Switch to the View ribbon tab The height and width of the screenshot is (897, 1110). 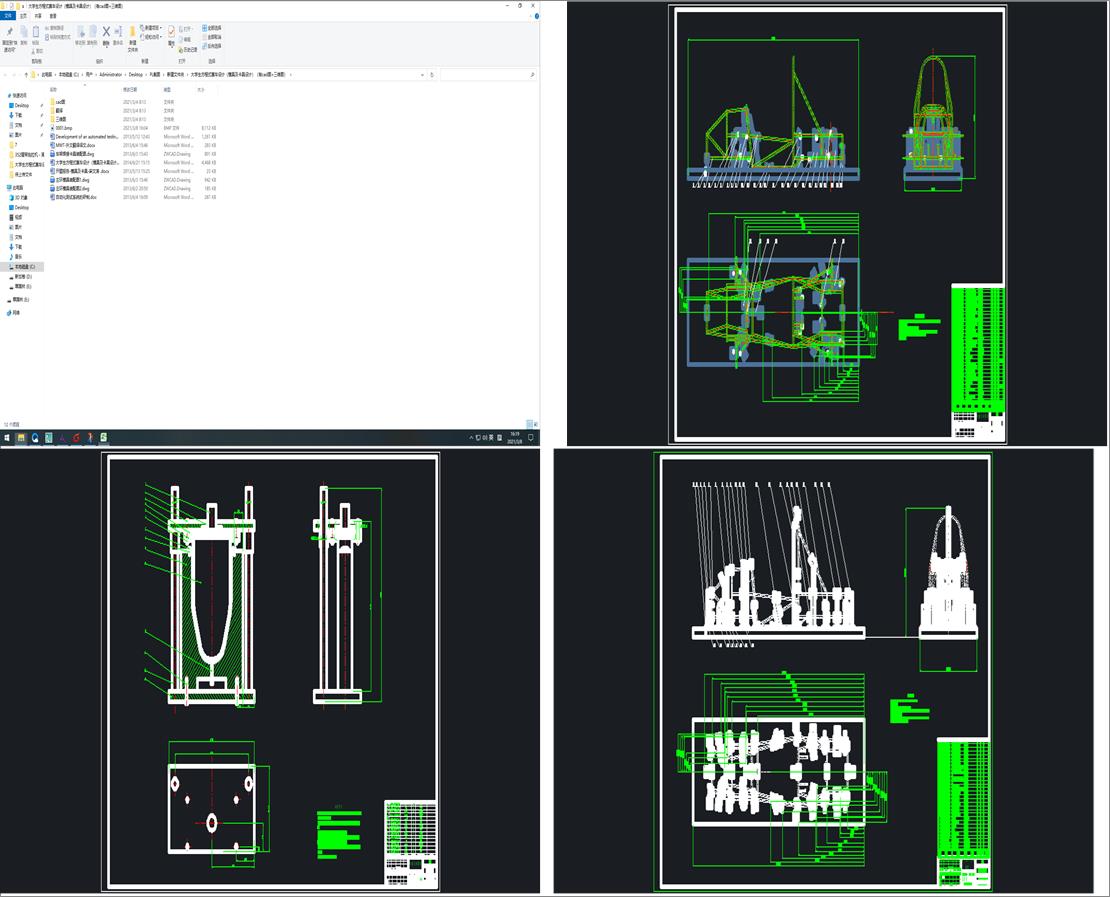tap(53, 16)
